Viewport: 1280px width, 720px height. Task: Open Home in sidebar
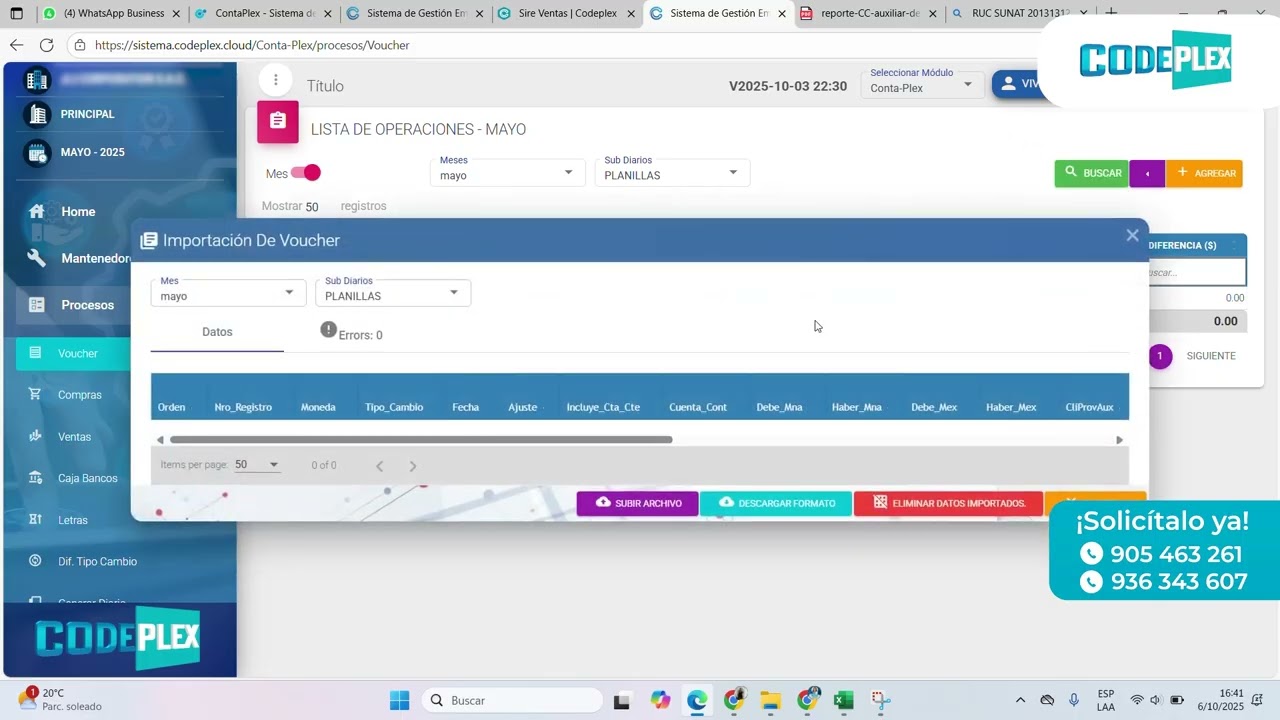point(78,212)
